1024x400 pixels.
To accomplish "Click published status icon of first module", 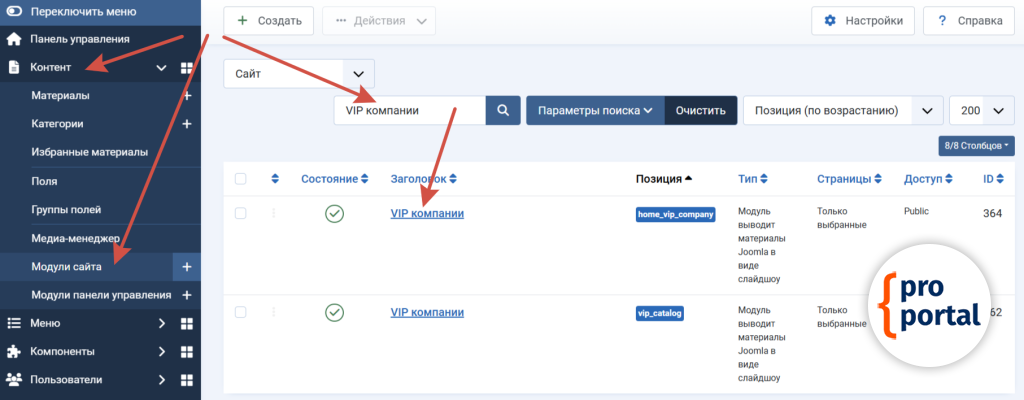I will tap(334, 213).
